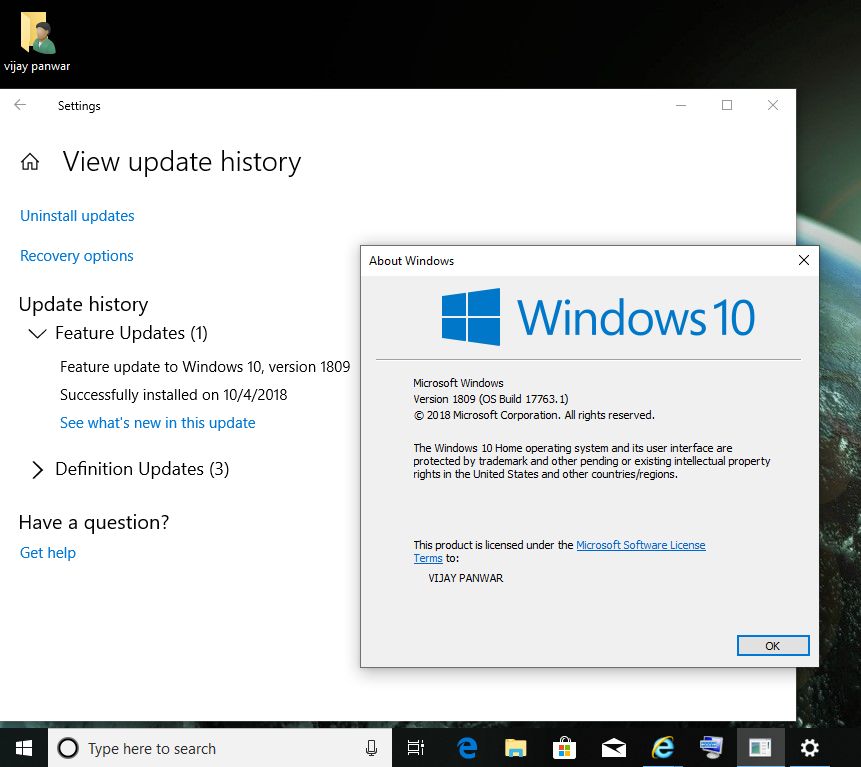Click the Have a question? heading
The height and width of the screenshot is (767, 861).
(94, 522)
